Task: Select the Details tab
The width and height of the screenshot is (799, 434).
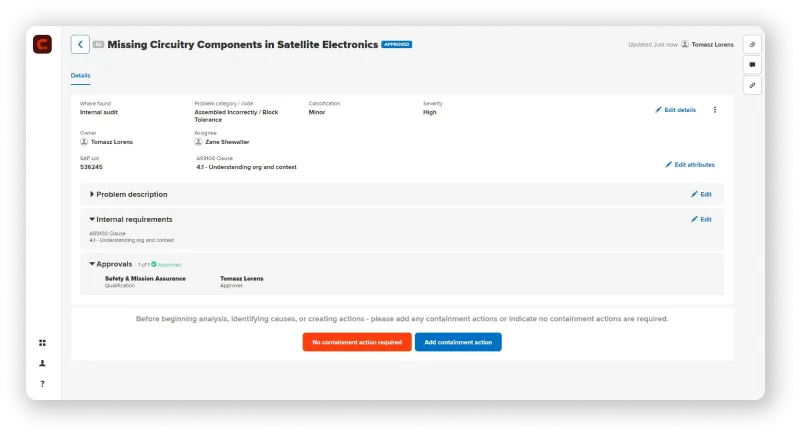Action: (80, 75)
